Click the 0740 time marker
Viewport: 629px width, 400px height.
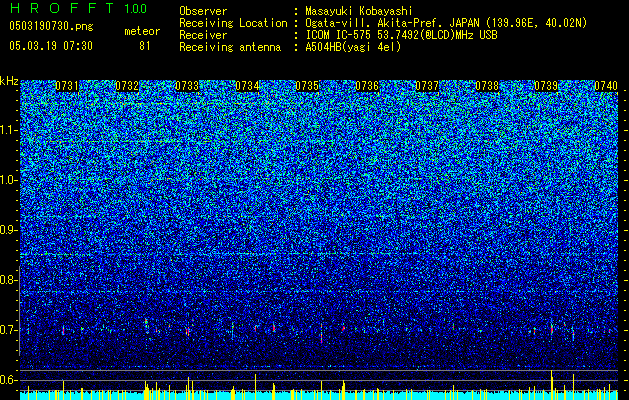click(606, 86)
